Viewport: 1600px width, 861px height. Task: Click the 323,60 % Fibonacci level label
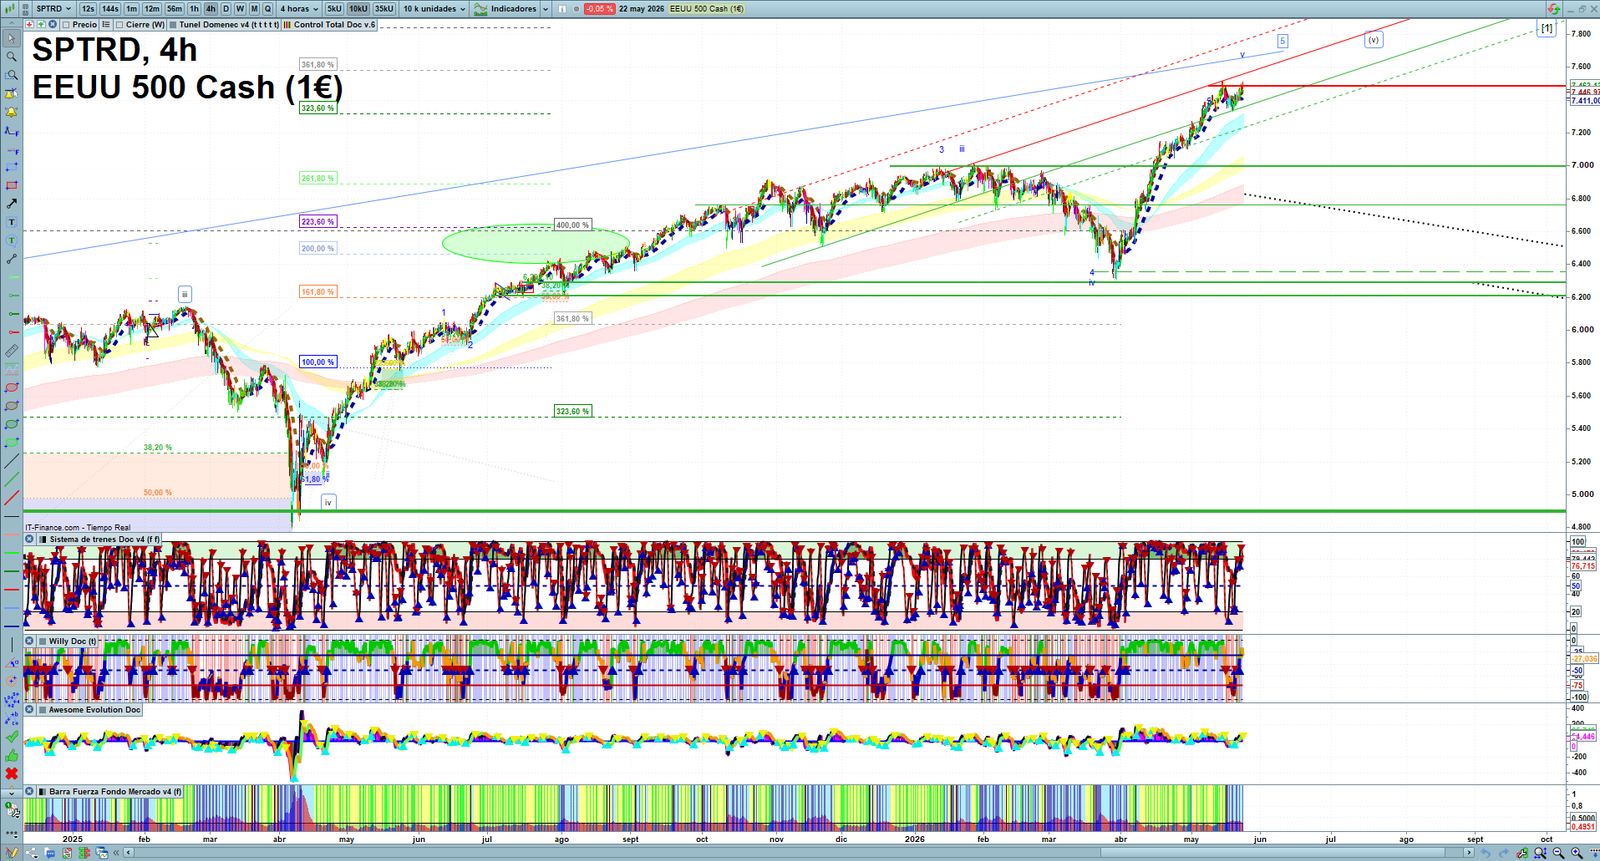coord(318,108)
